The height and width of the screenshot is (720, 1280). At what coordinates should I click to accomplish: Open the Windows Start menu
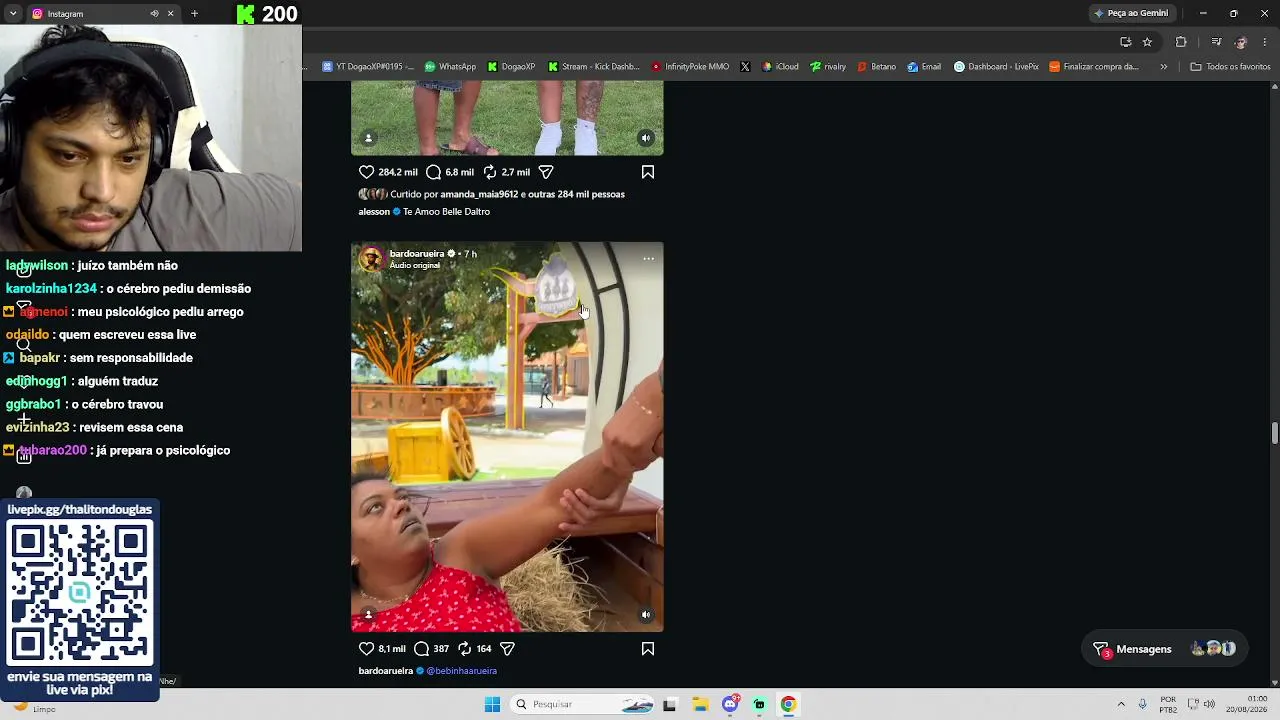pyautogui.click(x=492, y=704)
